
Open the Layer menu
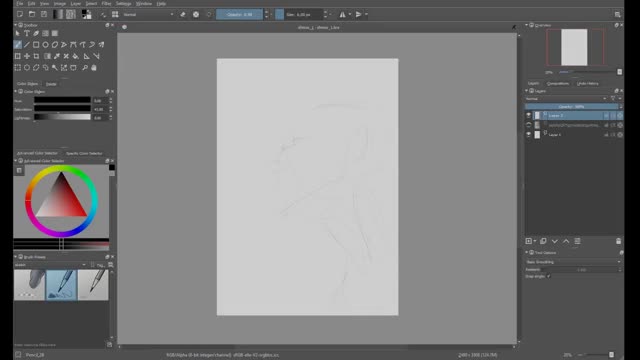[x=76, y=4]
